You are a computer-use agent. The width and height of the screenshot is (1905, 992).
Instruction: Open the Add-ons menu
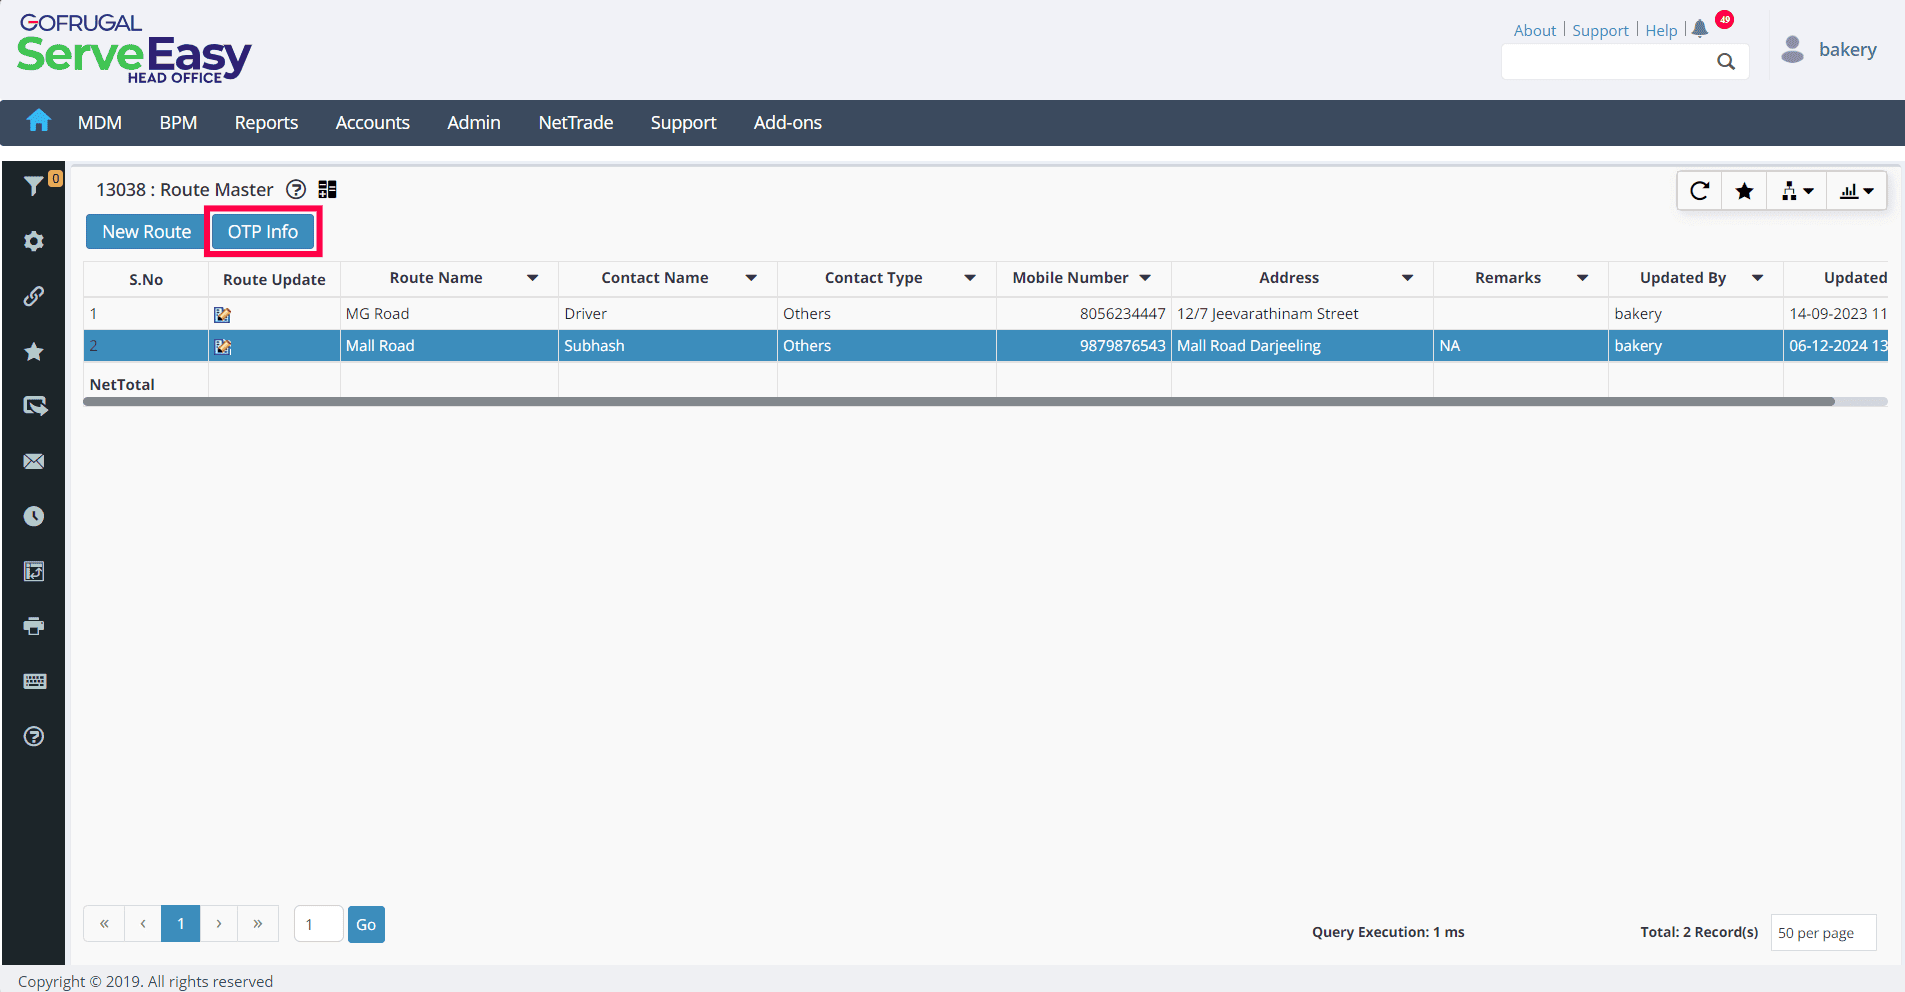788,122
